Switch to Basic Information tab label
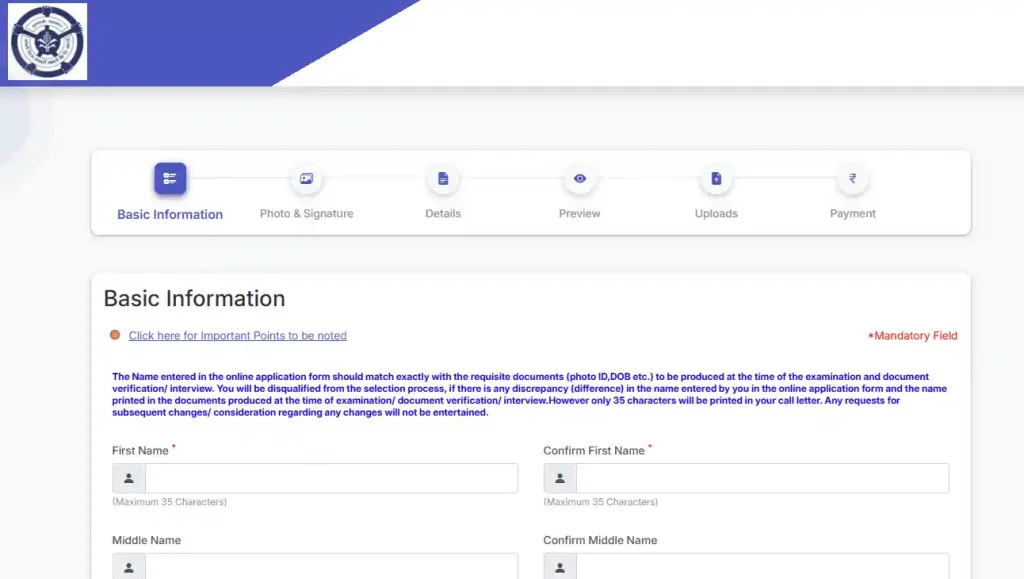Image resolution: width=1024 pixels, height=579 pixels. pos(170,214)
